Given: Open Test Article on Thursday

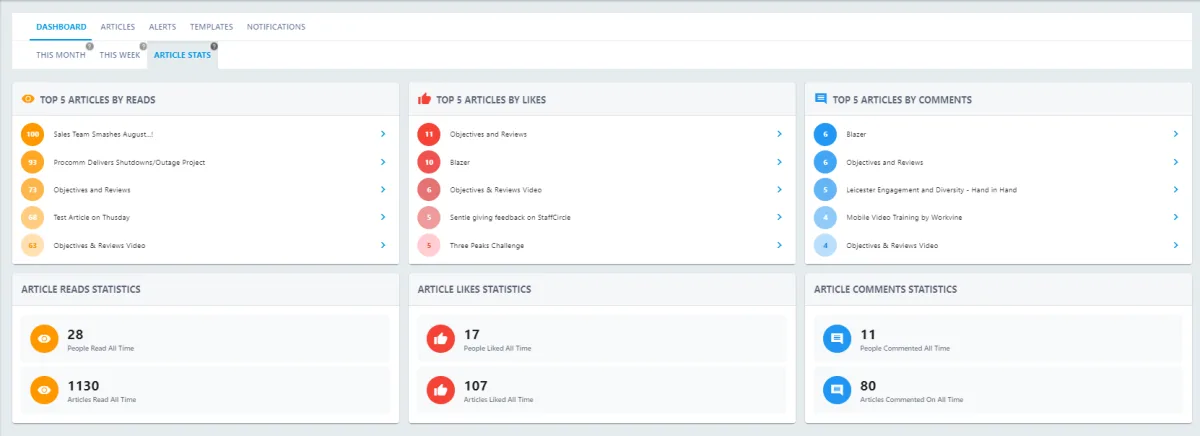Looking at the screenshot, I should pyautogui.click(x=92, y=217).
